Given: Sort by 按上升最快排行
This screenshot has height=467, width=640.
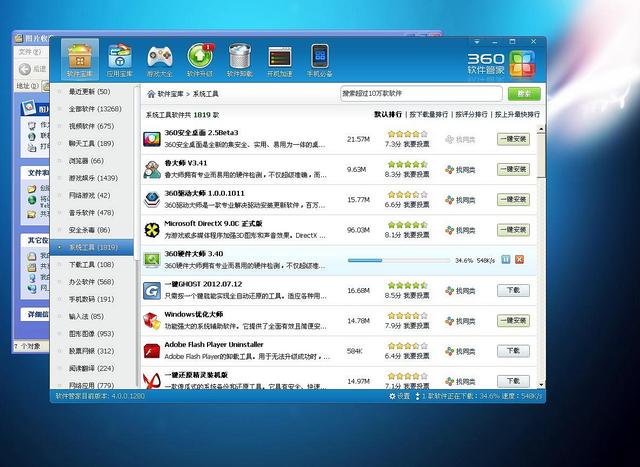Looking at the screenshot, I should pyautogui.click(x=518, y=115).
